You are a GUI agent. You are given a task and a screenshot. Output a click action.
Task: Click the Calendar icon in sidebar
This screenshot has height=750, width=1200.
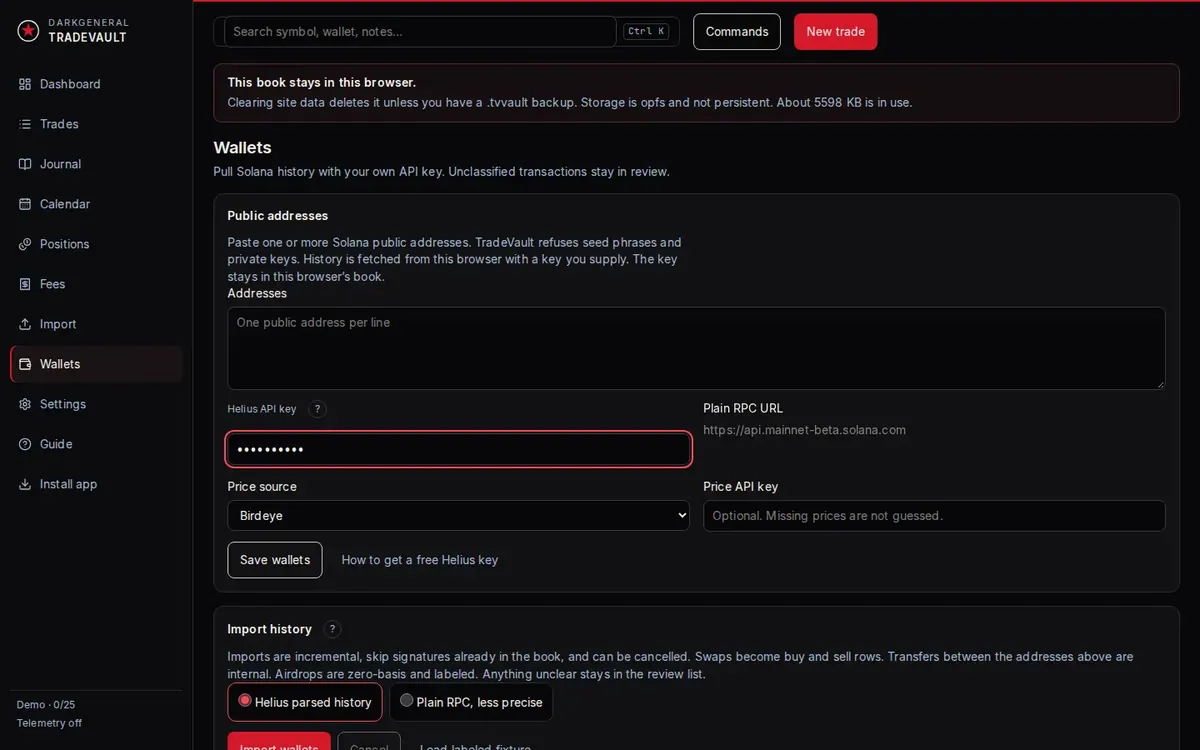click(25, 204)
